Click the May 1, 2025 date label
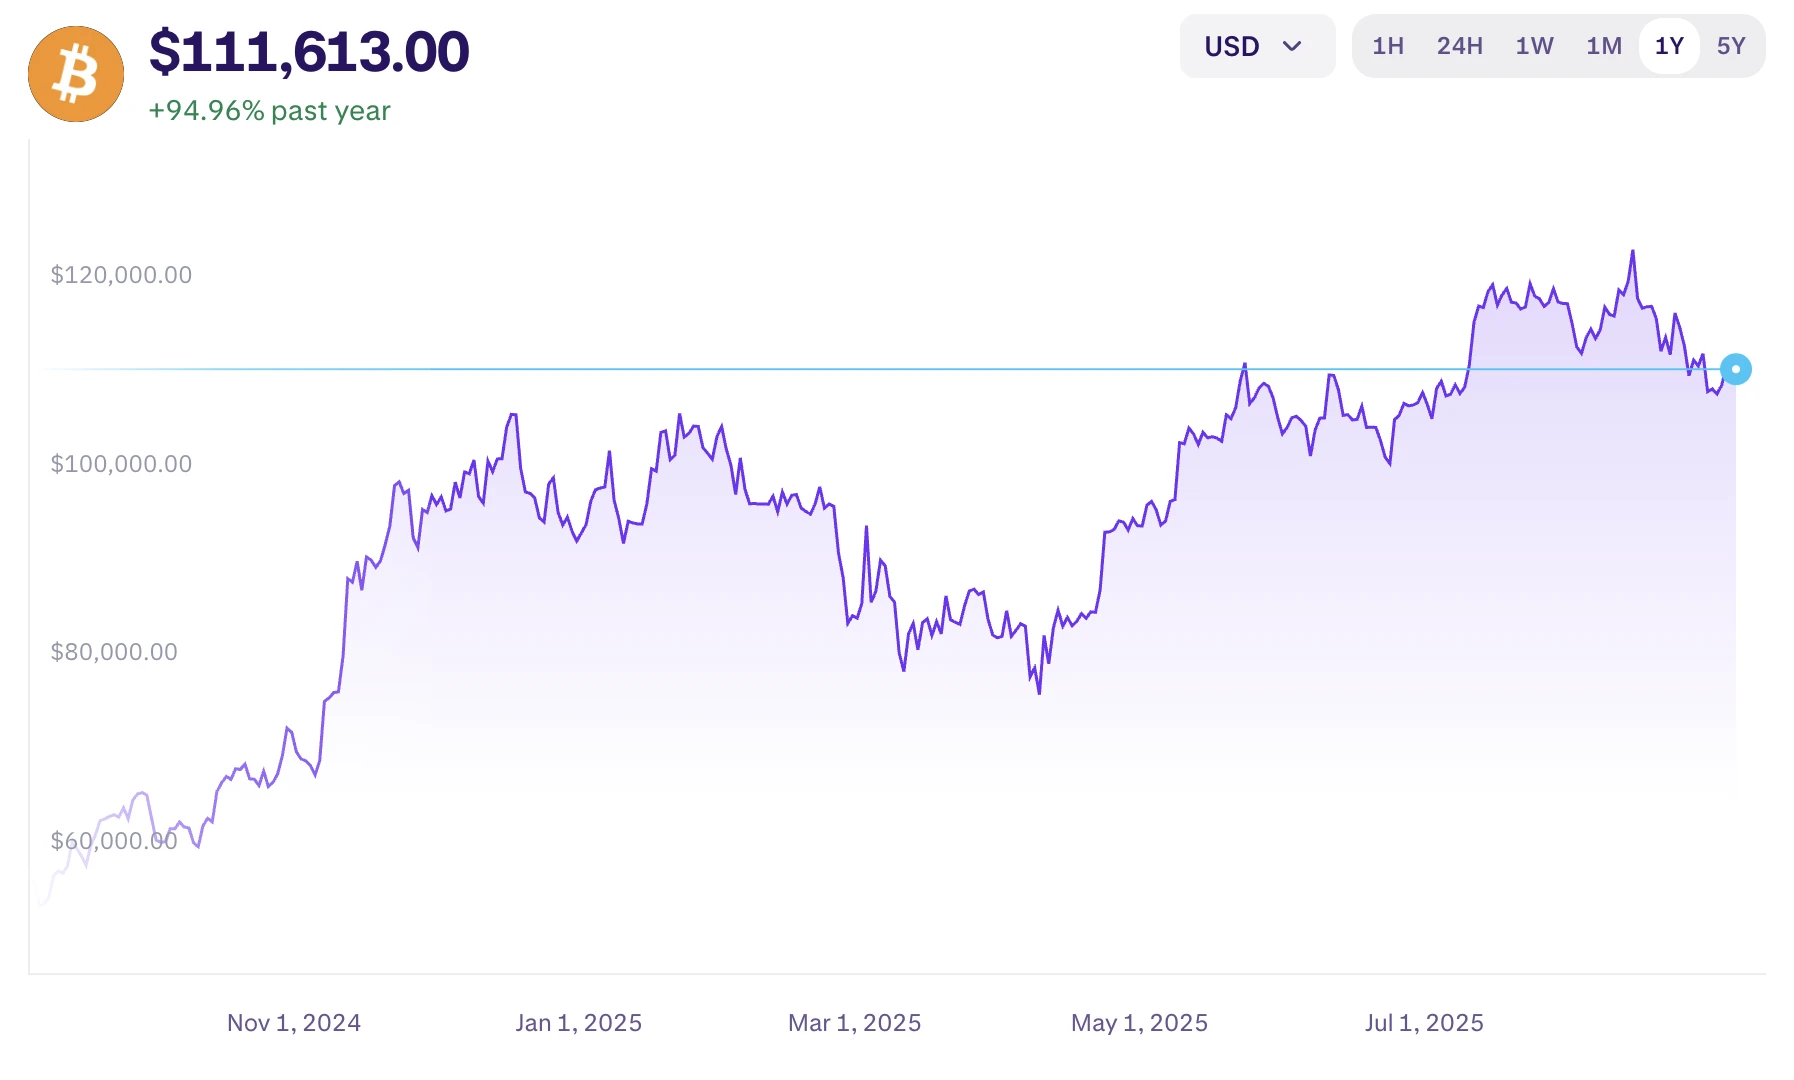Screen dimensions: 1794x1080 1140,1023
